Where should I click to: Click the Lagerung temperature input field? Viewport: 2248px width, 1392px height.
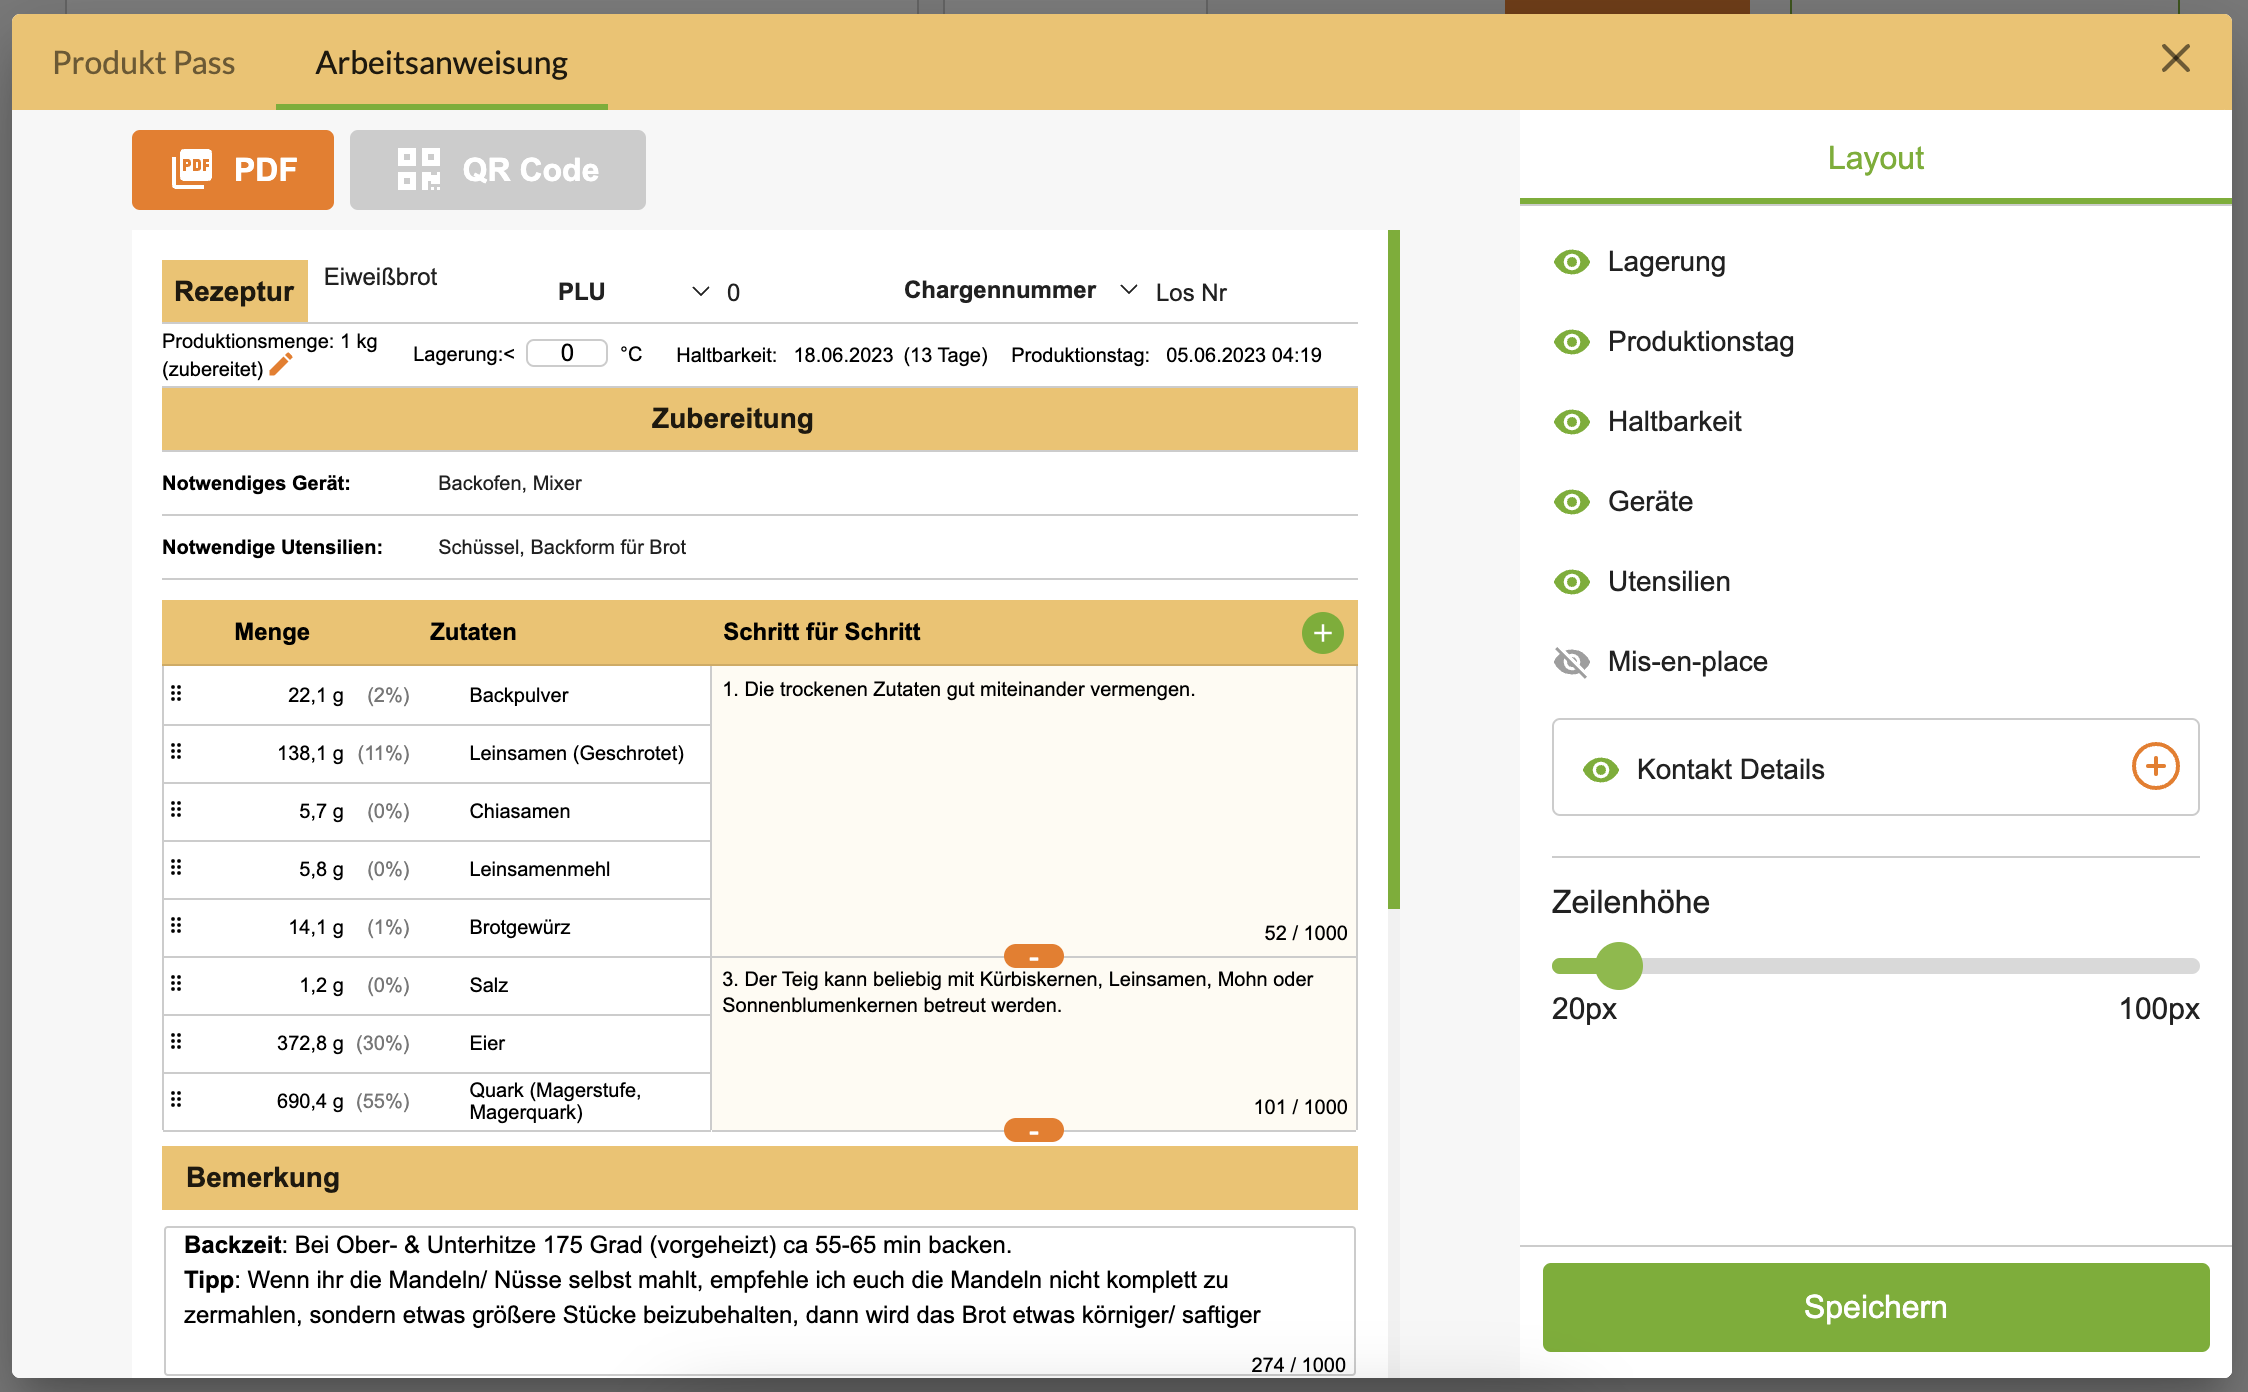[570, 353]
